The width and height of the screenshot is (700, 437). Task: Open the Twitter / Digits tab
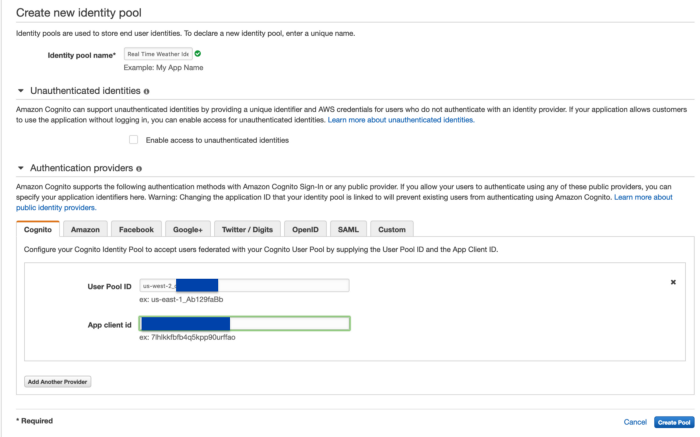pyautogui.click(x=247, y=229)
